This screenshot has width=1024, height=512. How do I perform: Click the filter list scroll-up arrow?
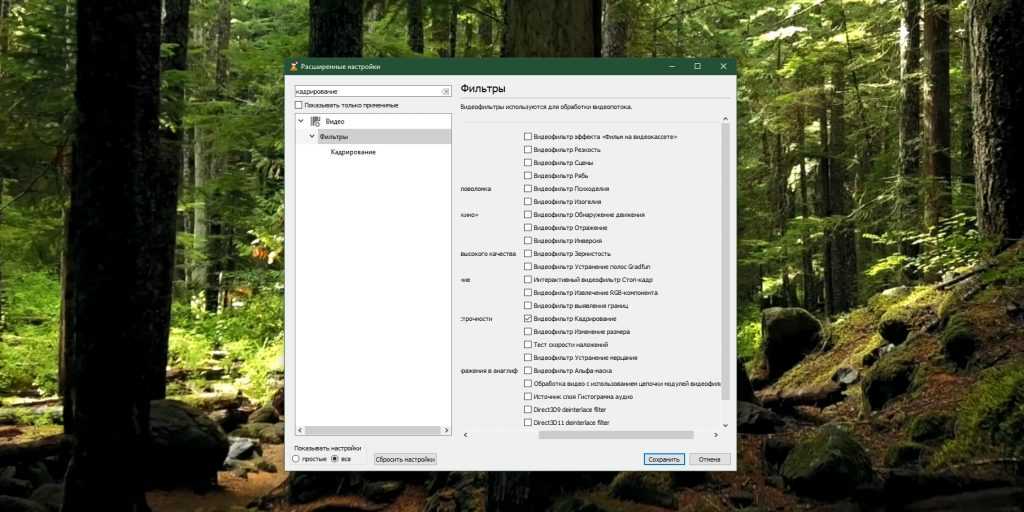[726, 120]
